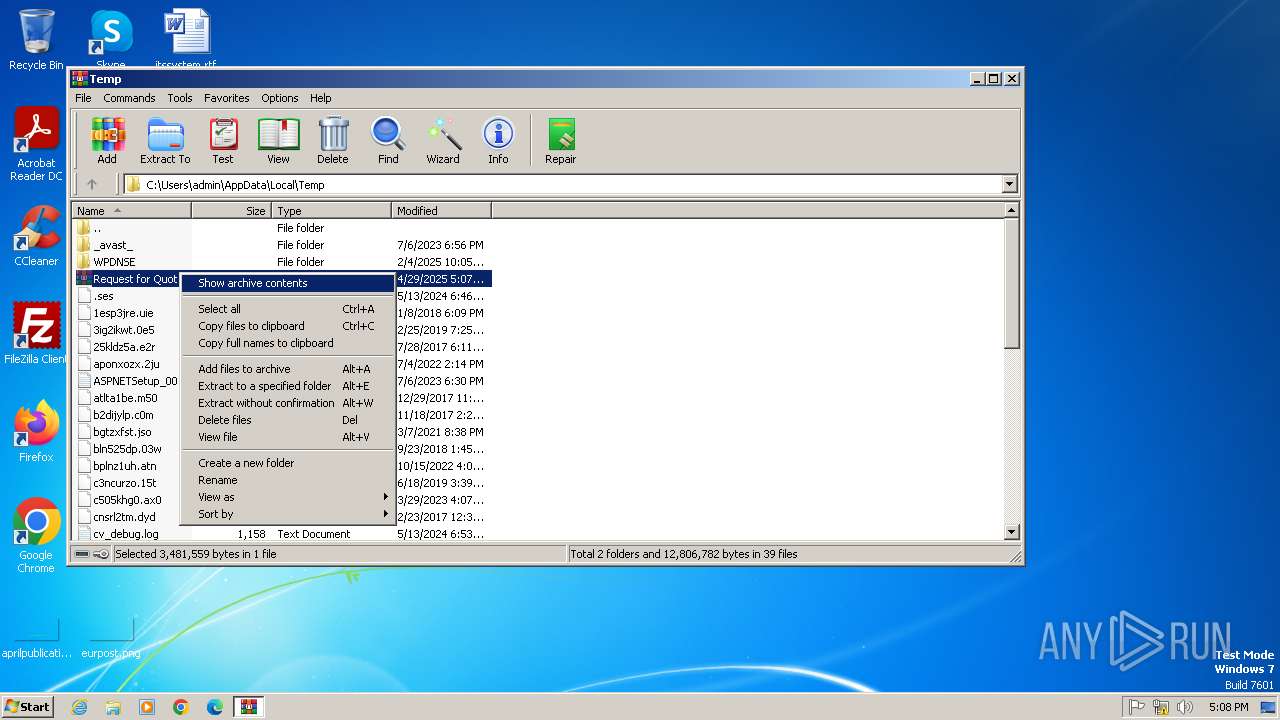This screenshot has width=1280, height=720.
Task: Go up one folder level arrow
Action: (x=92, y=184)
